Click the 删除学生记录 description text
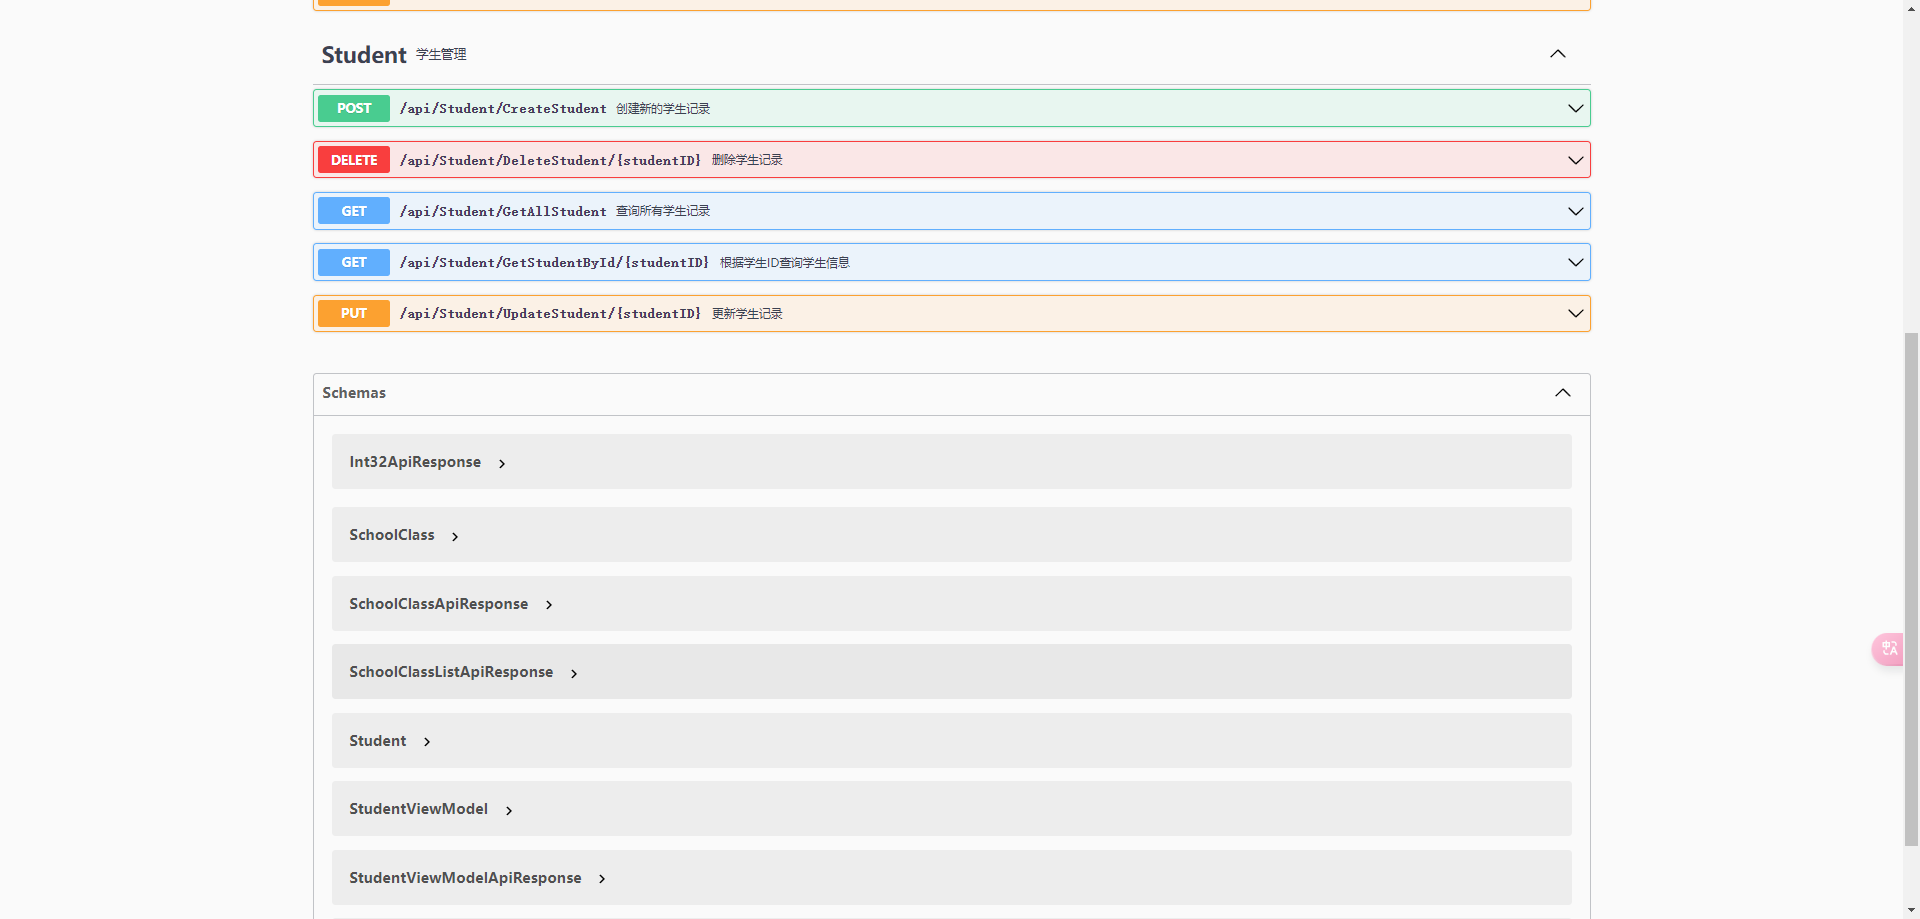 [747, 160]
